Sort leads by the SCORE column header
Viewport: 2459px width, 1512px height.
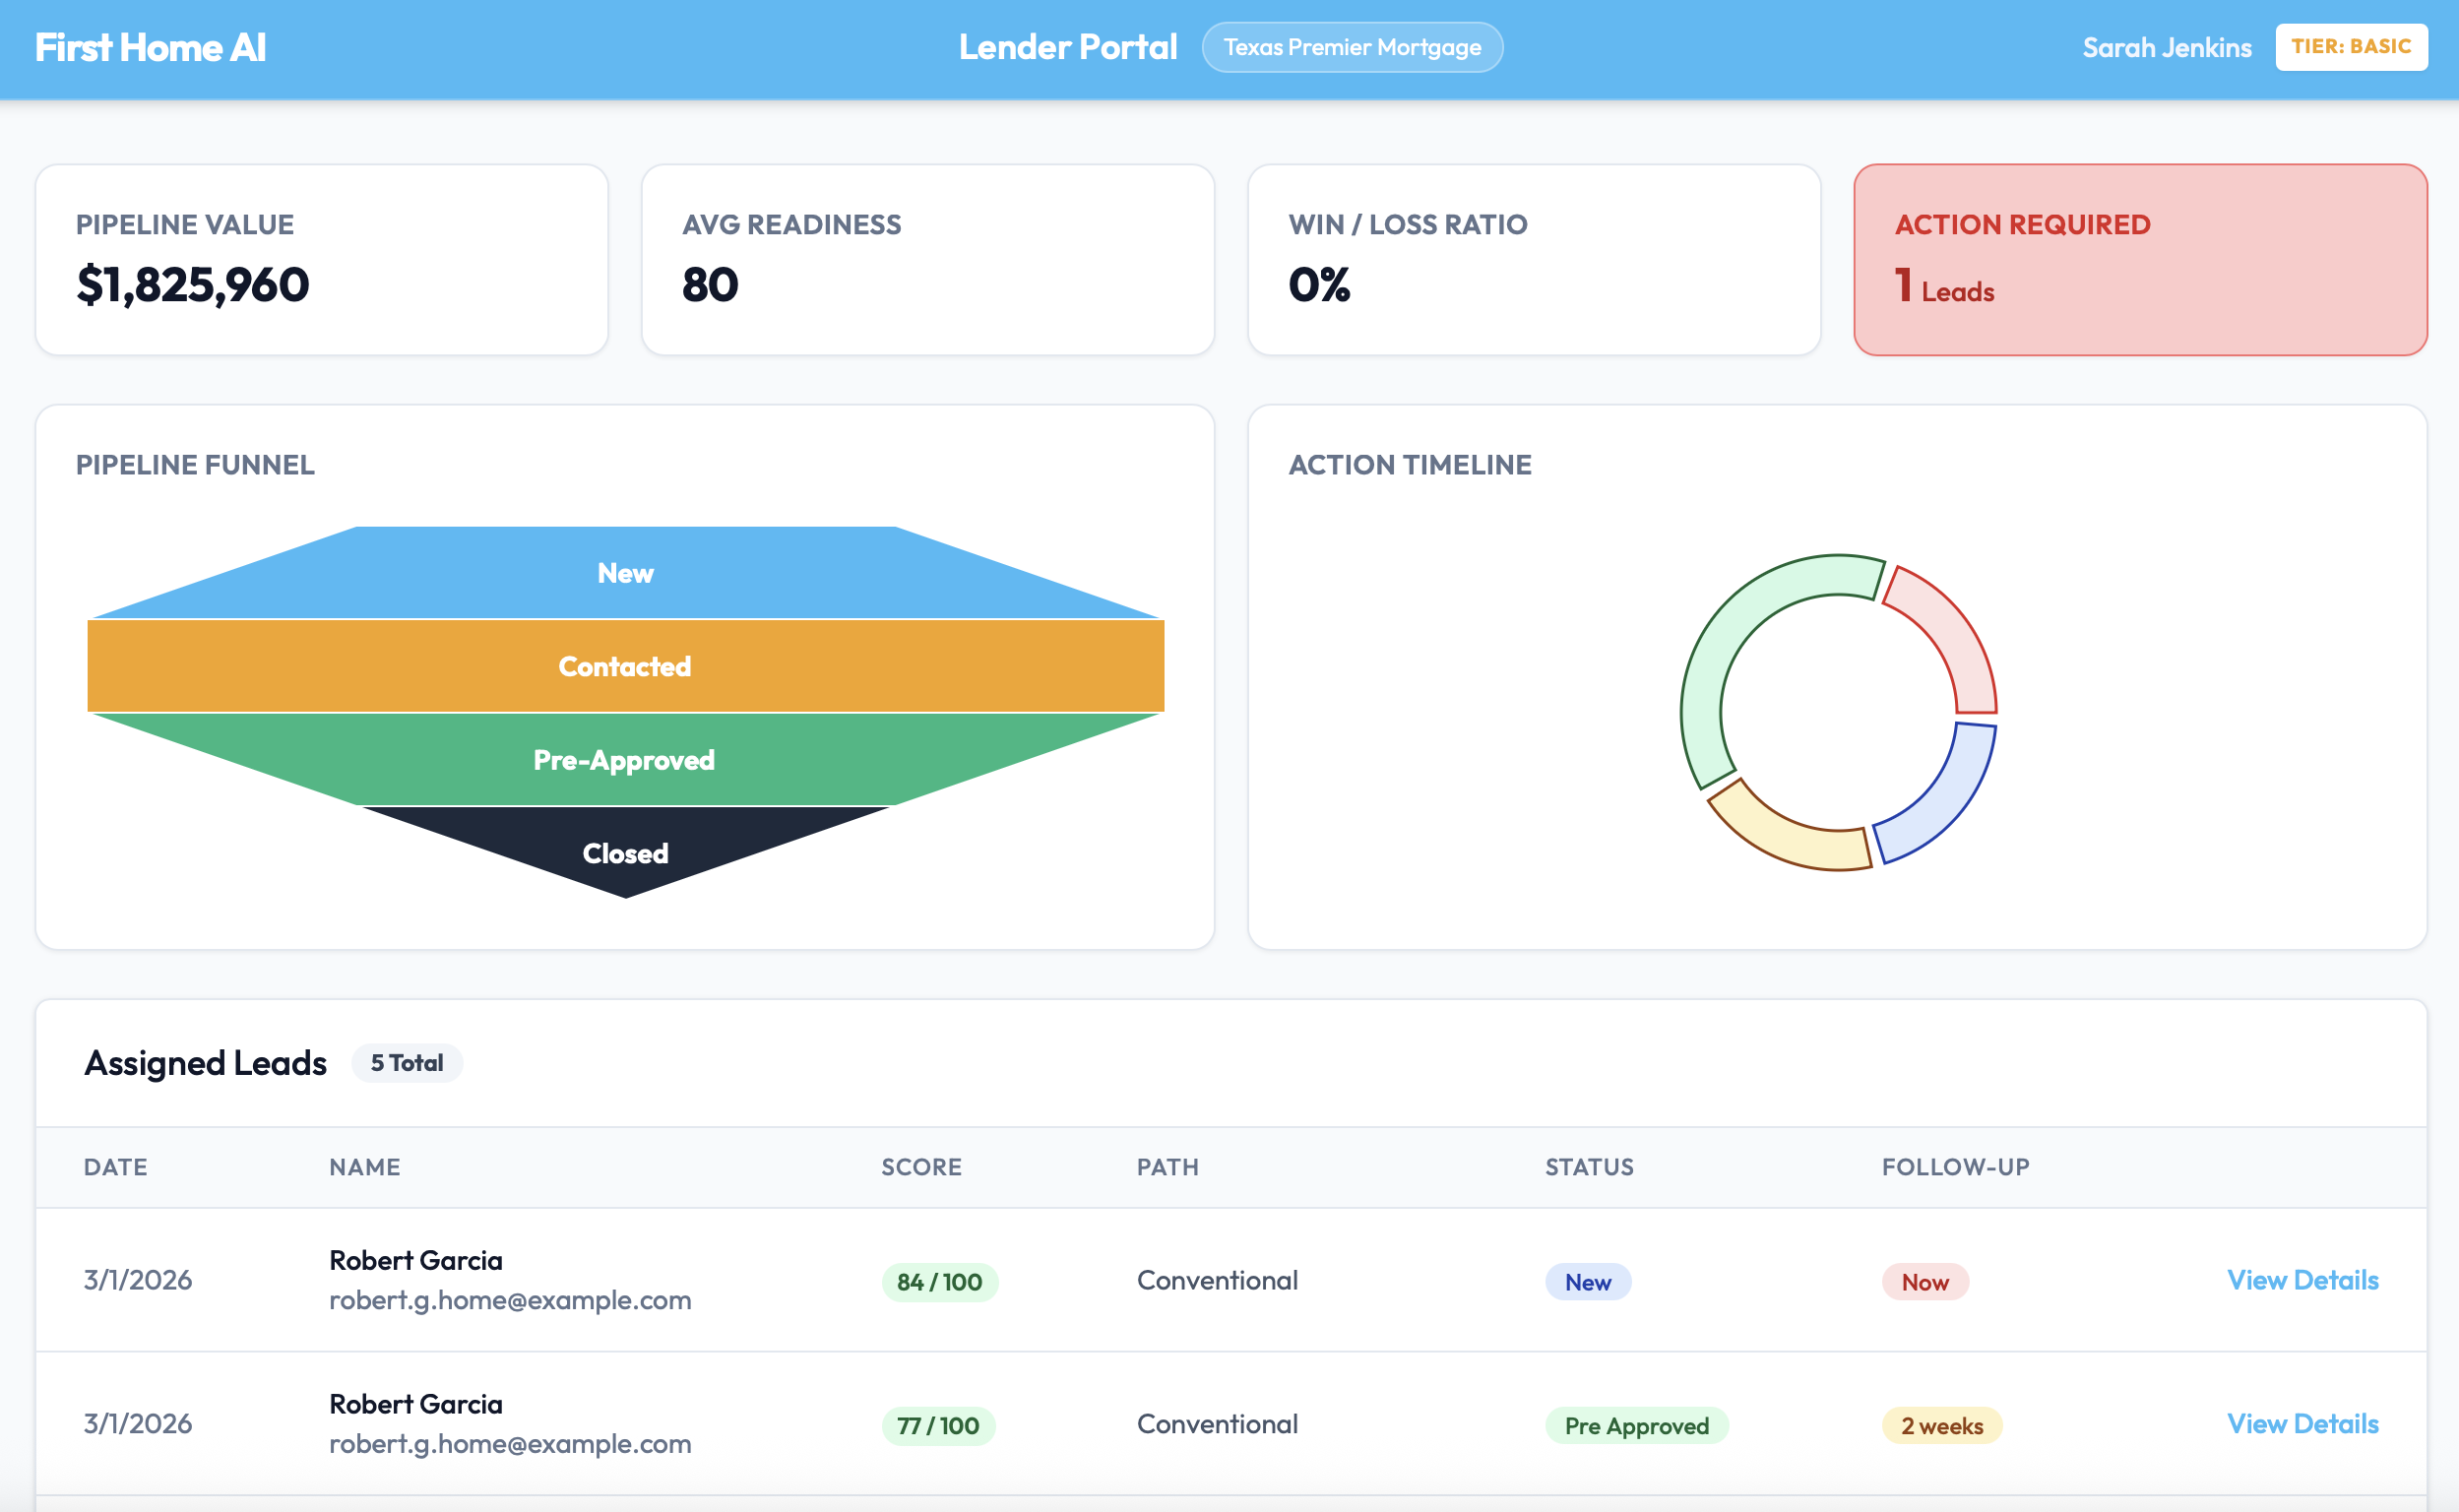921,1167
